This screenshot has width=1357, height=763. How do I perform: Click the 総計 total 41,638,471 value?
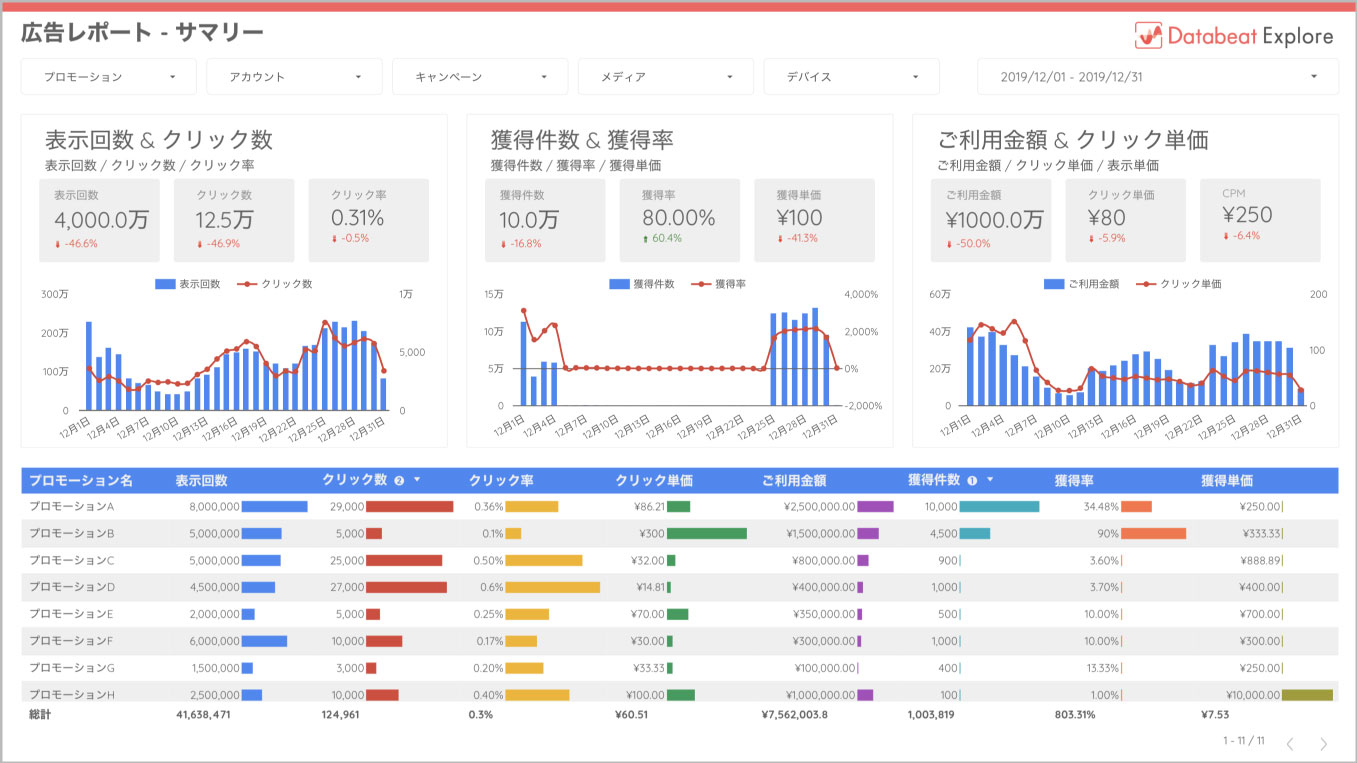tap(203, 715)
